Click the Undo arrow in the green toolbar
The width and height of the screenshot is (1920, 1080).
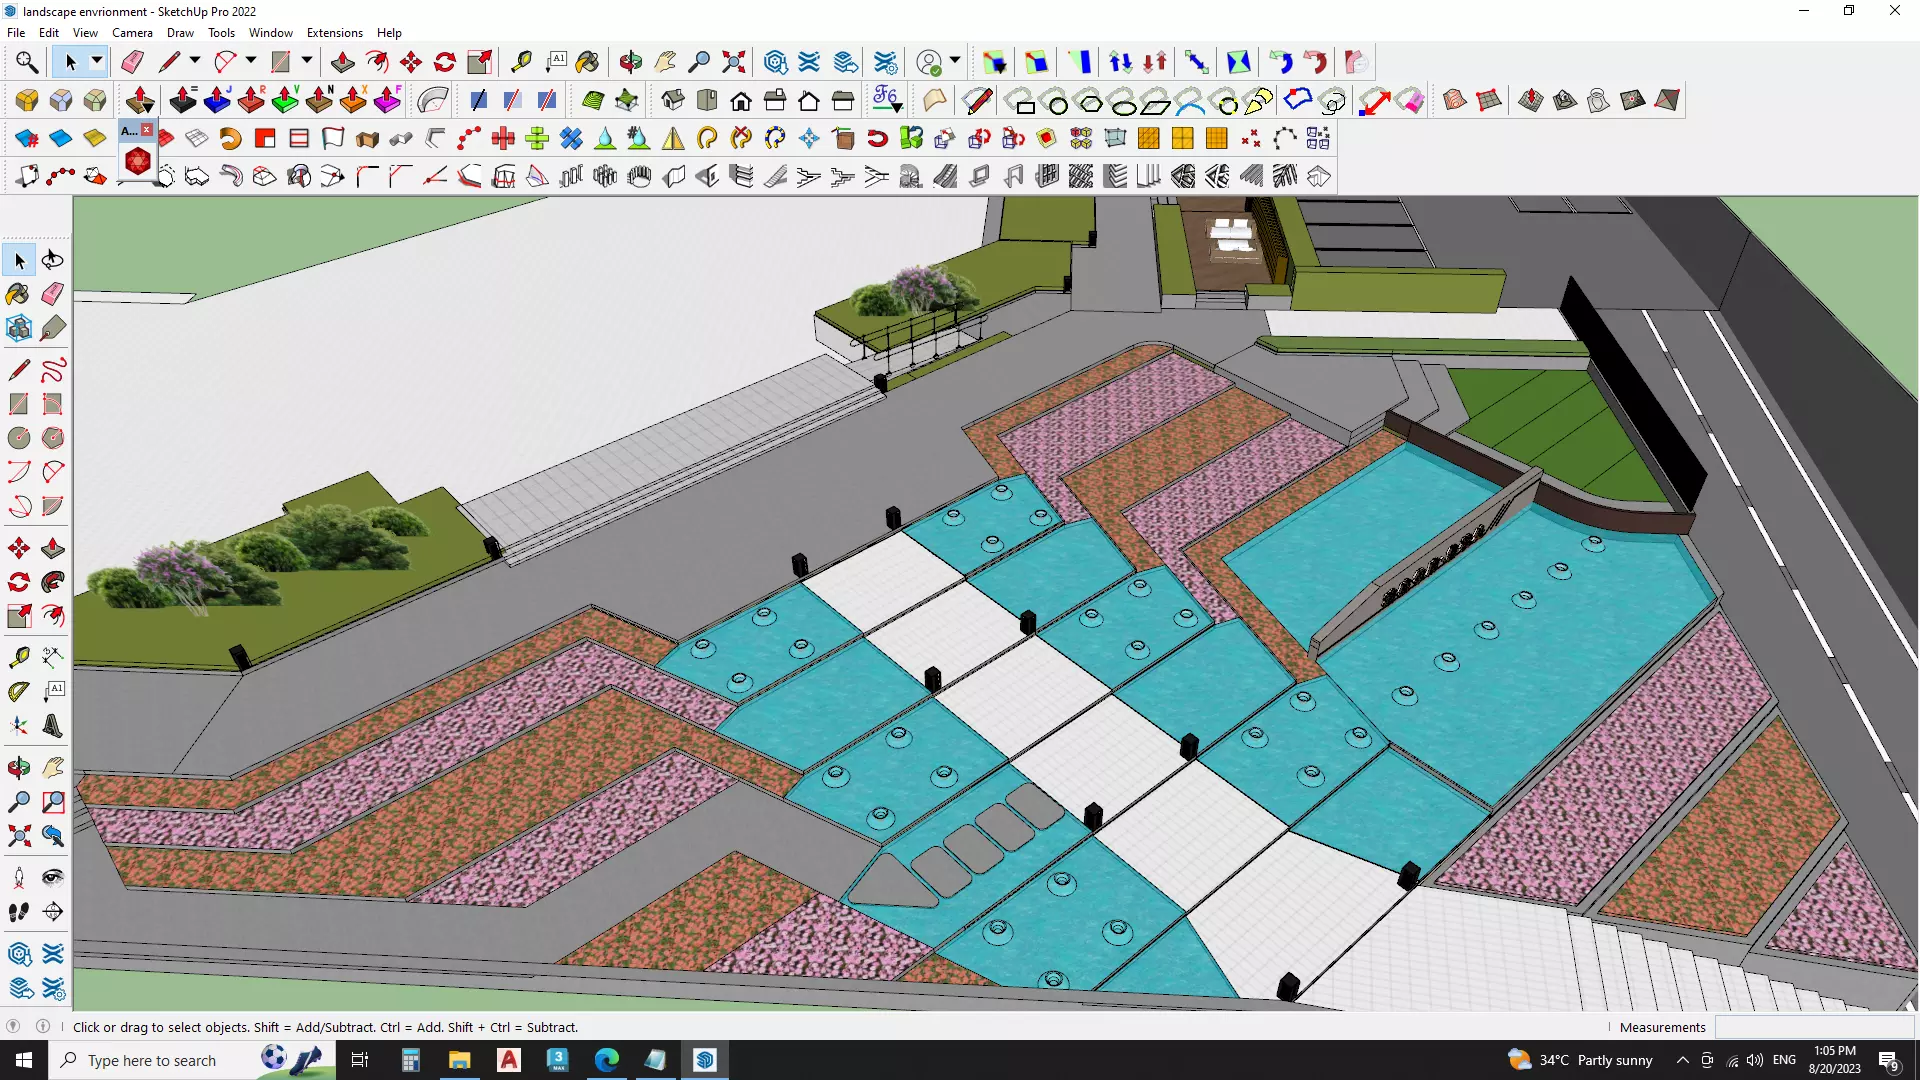coord(1281,62)
